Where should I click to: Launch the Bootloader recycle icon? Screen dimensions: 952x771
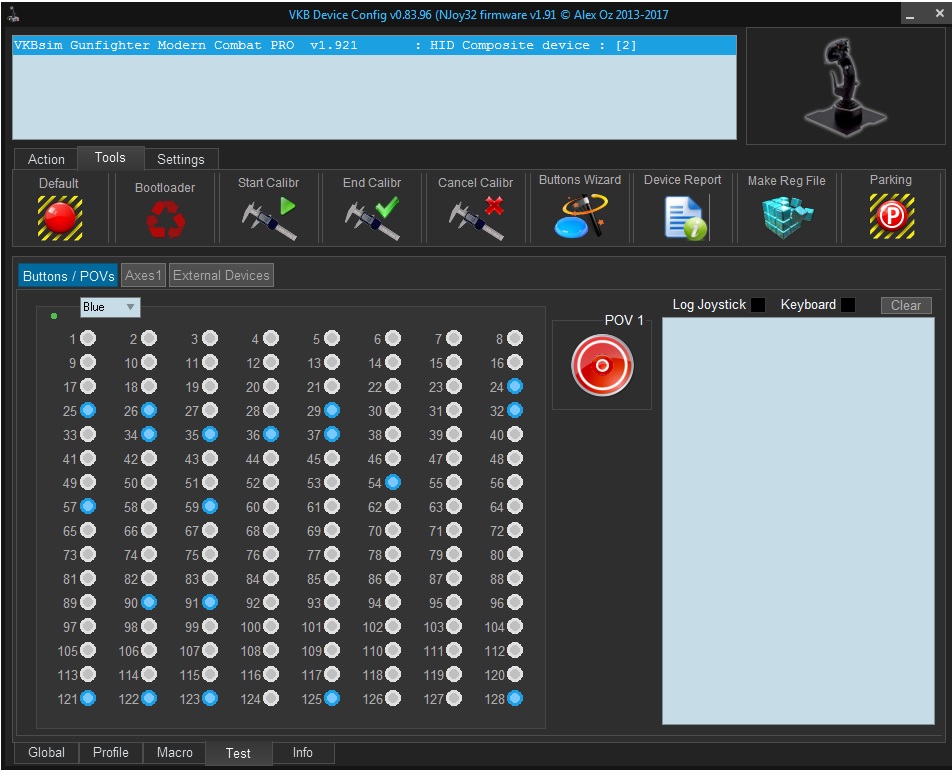(x=165, y=219)
